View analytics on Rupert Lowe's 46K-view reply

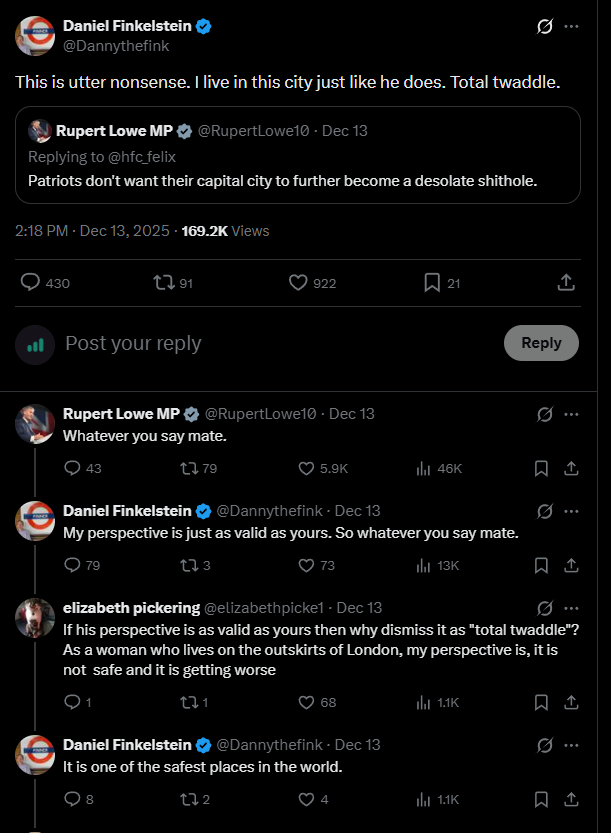click(x=423, y=468)
